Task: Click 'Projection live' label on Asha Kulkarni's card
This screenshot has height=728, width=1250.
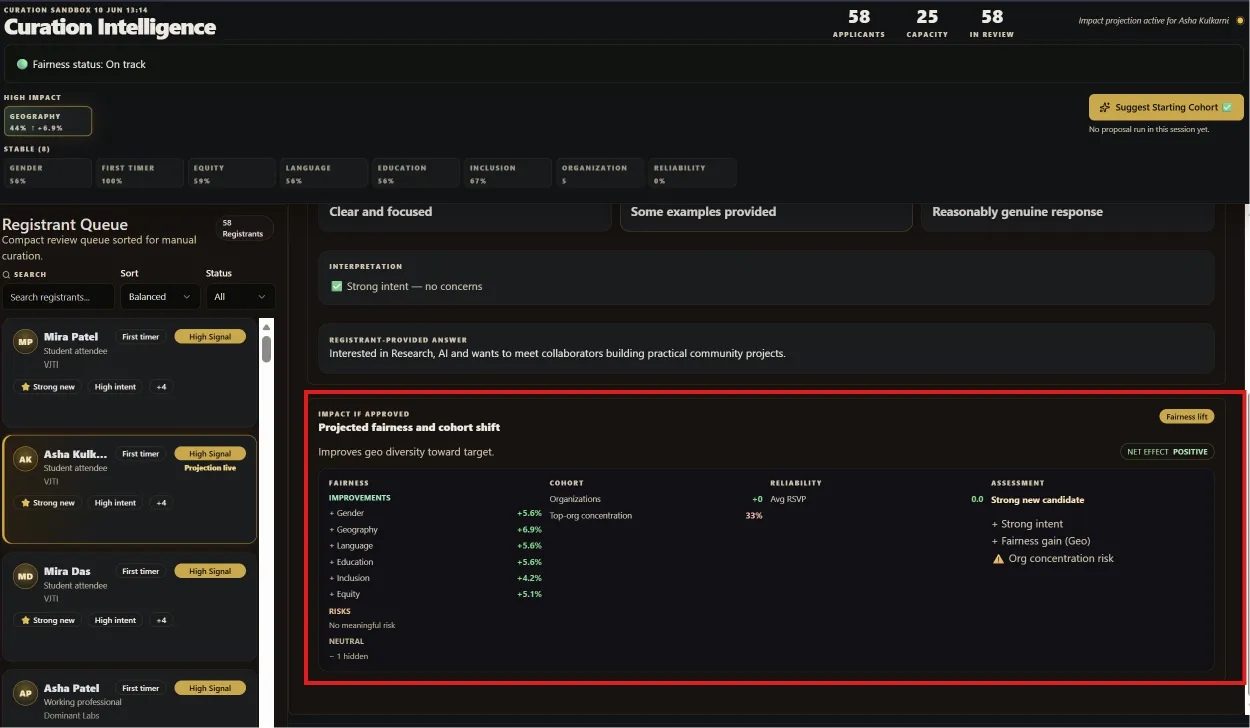Action: 210,468
